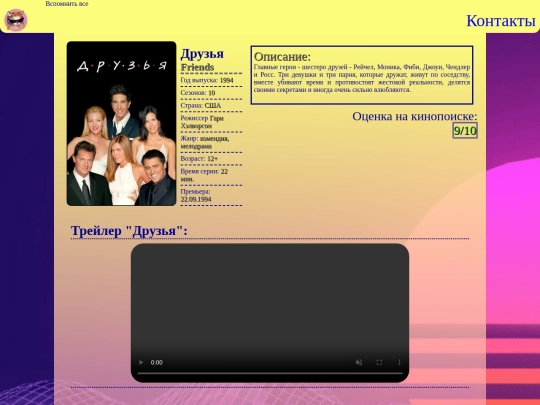Click the 9/10 rating badge
The width and height of the screenshot is (540, 405).
[465, 131]
